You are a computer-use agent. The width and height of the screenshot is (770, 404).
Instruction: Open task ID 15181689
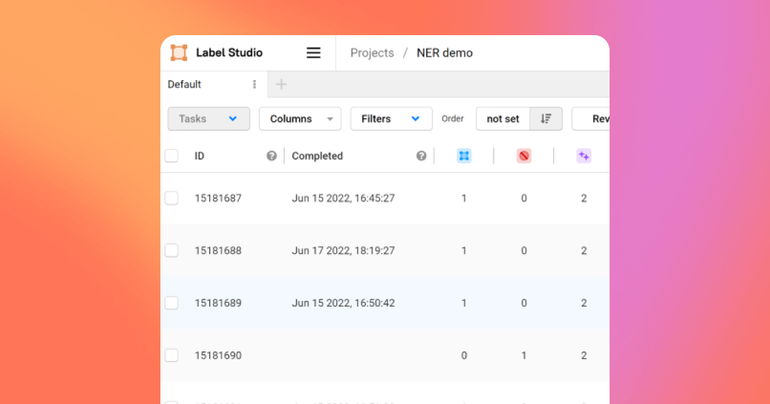coord(218,303)
